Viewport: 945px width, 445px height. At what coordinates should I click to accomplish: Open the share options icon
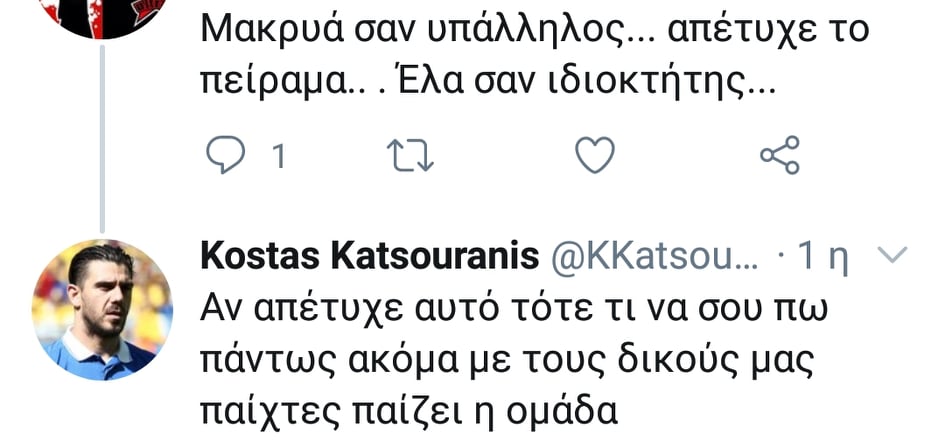coord(780,155)
